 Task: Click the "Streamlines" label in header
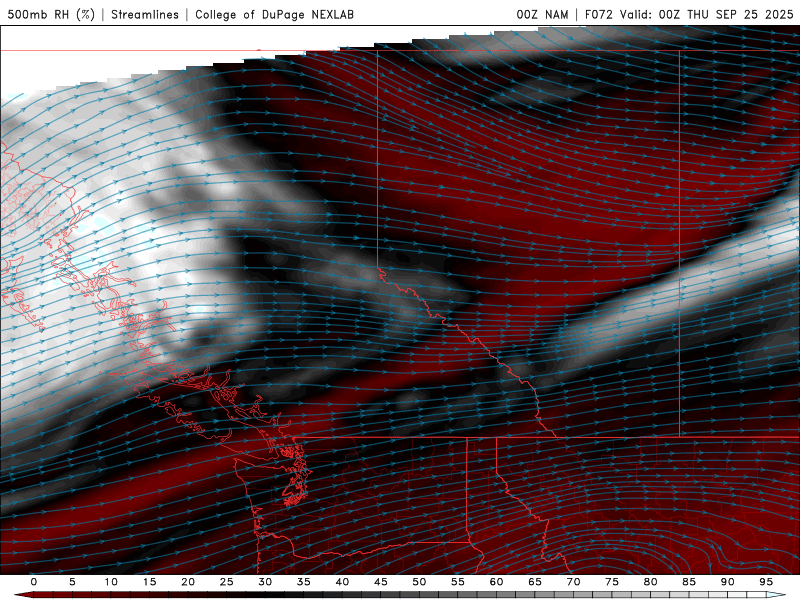(145, 14)
